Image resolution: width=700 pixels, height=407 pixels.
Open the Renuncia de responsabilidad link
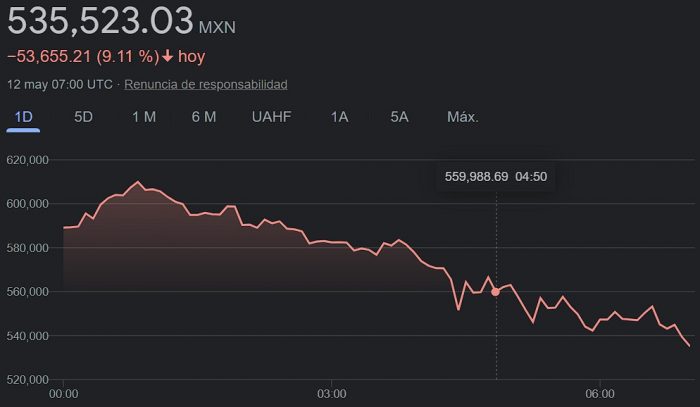[x=206, y=84]
